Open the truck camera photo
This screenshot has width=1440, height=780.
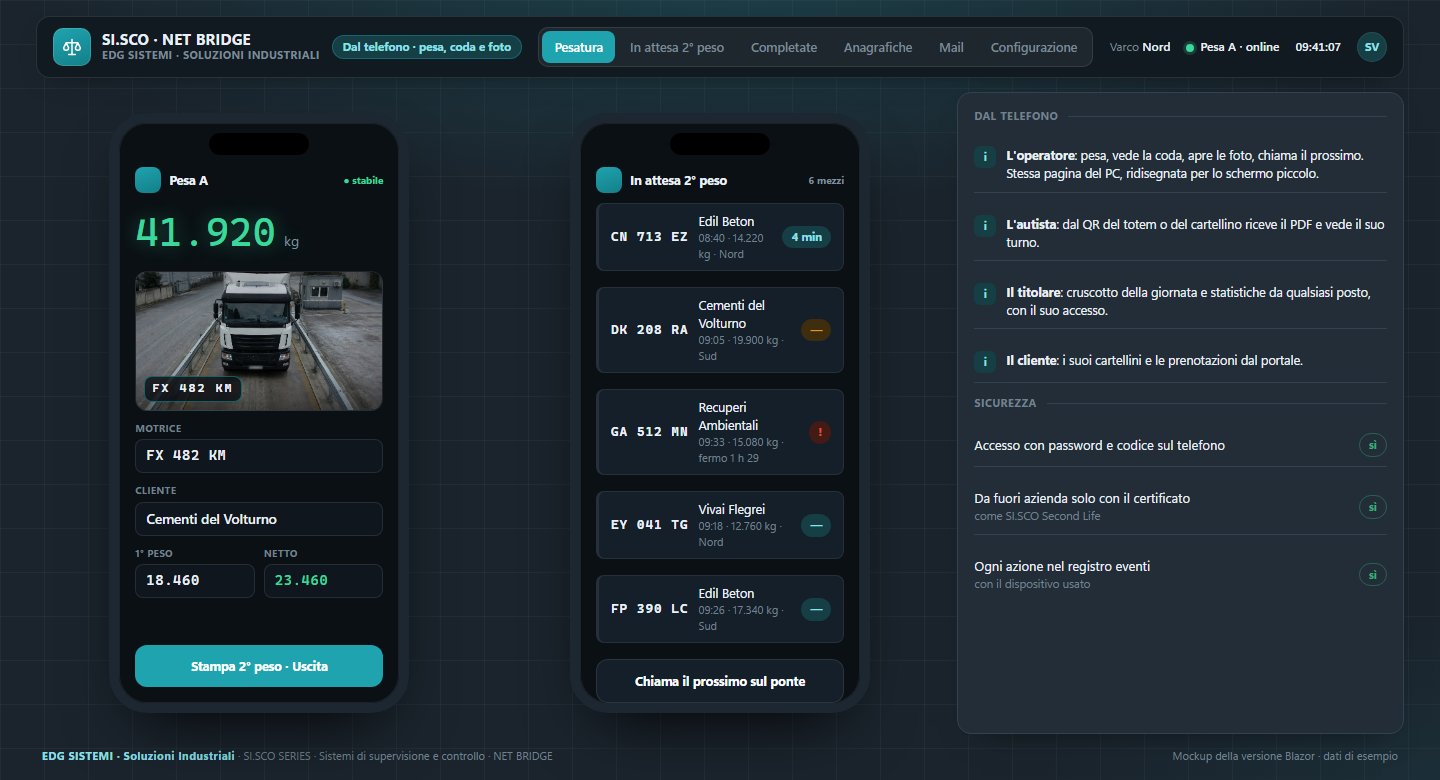pos(259,340)
